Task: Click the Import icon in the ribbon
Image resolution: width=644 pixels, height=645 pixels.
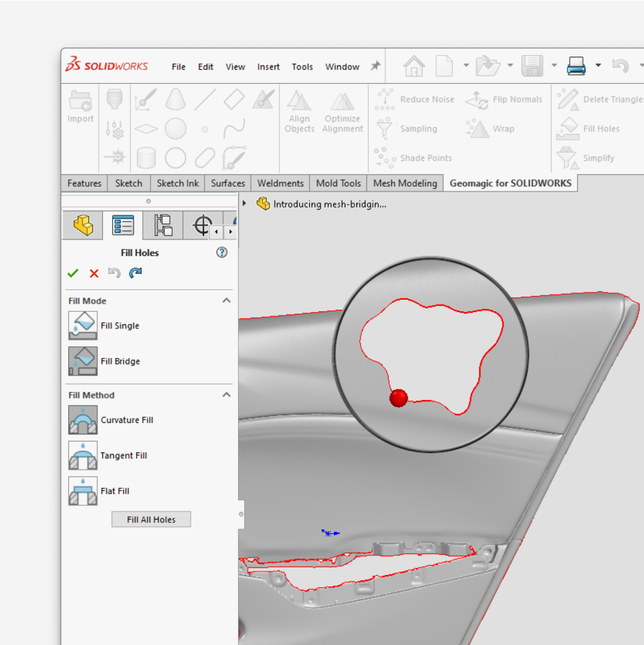Action: point(81,106)
